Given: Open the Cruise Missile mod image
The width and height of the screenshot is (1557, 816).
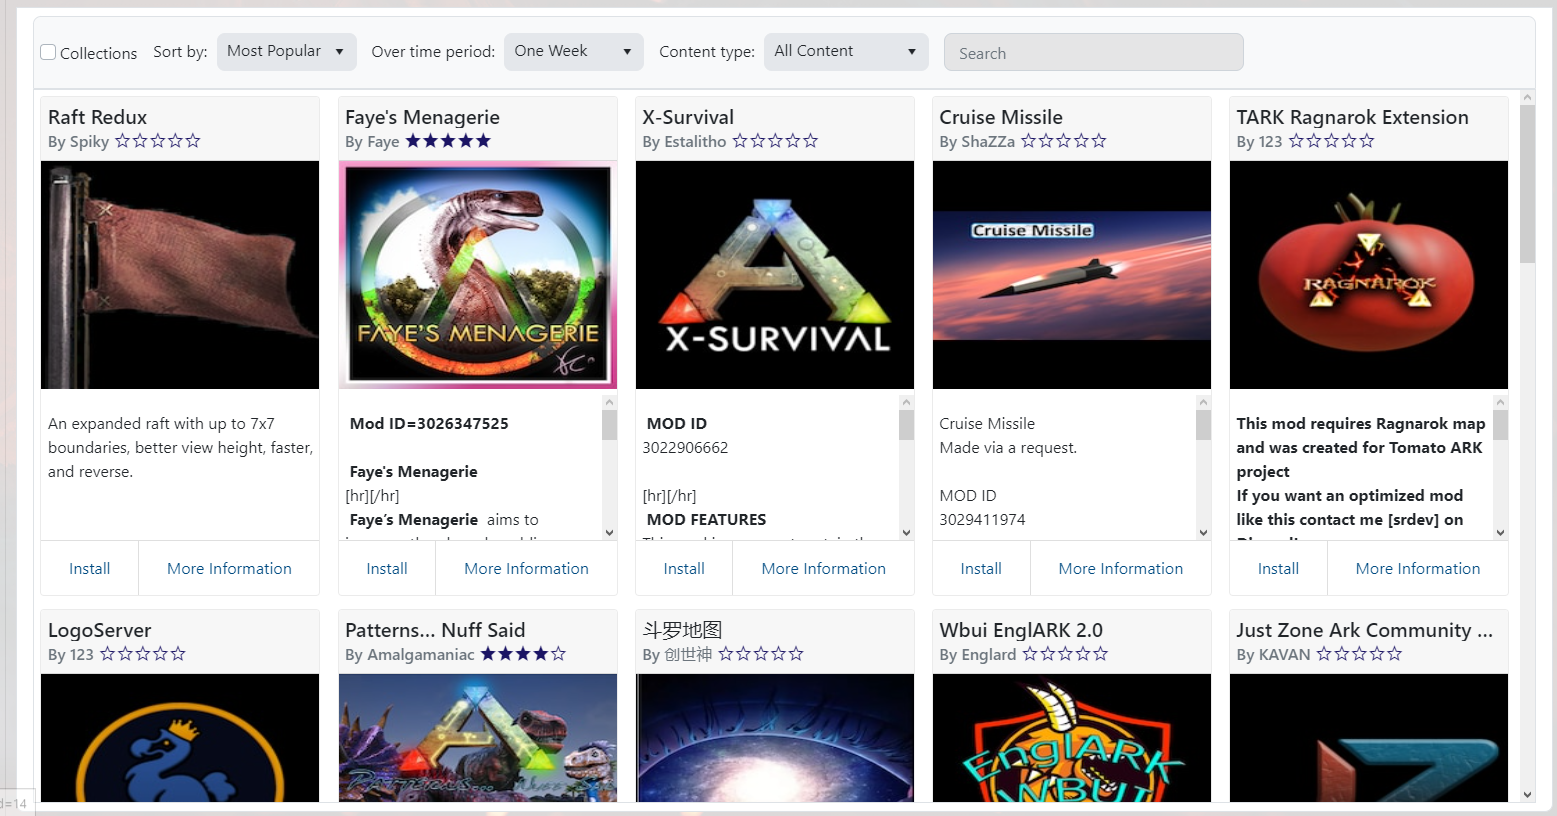Looking at the screenshot, I should coord(1071,275).
